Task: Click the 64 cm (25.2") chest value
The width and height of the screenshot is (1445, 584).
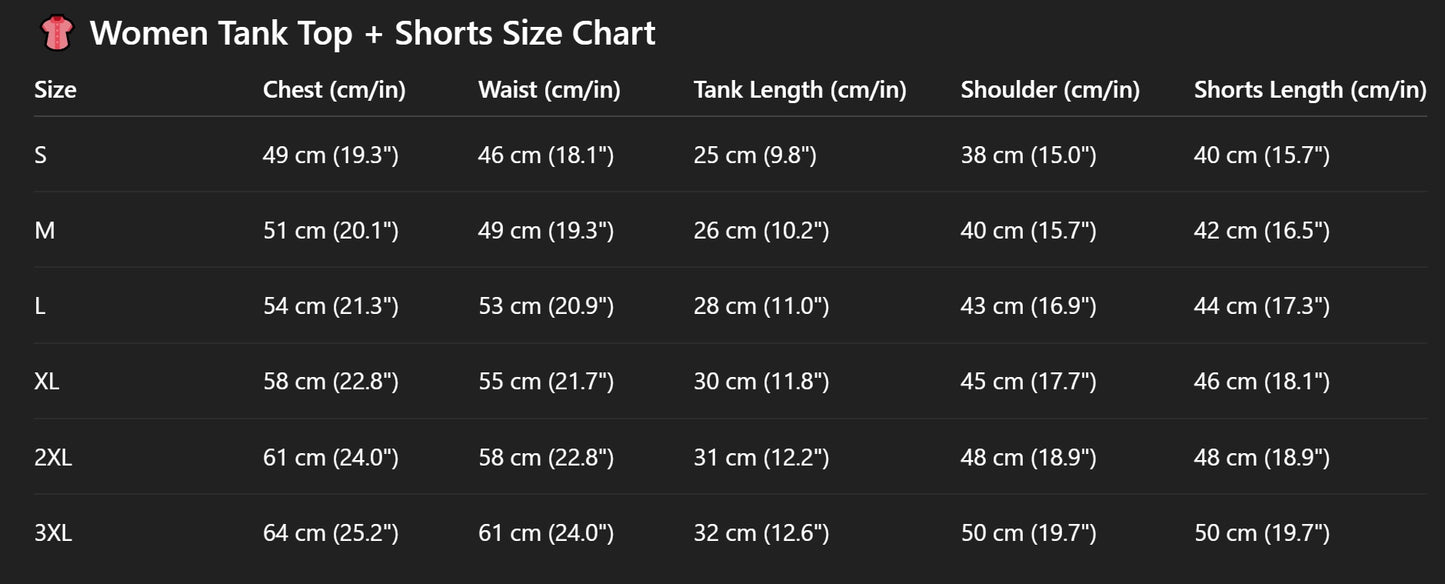Action: (331, 534)
